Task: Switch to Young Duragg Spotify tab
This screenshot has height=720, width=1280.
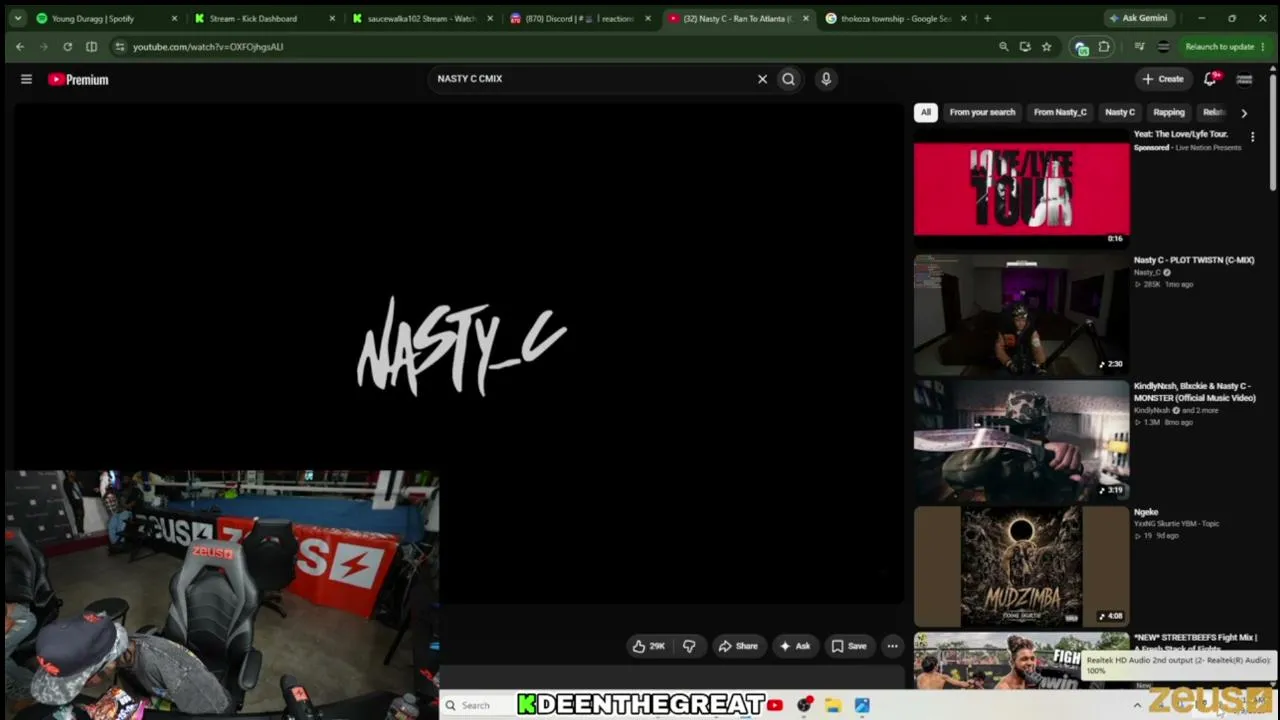Action: pyautogui.click(x=93, y=18)
